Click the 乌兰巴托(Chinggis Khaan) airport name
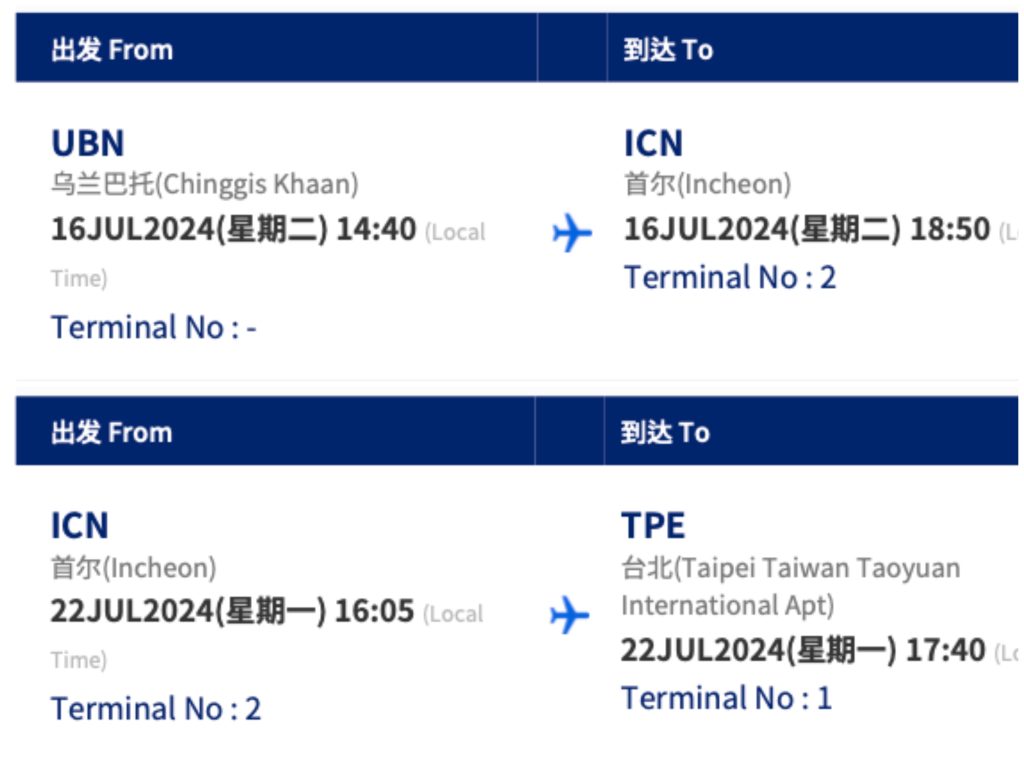 tap(204, 184)
